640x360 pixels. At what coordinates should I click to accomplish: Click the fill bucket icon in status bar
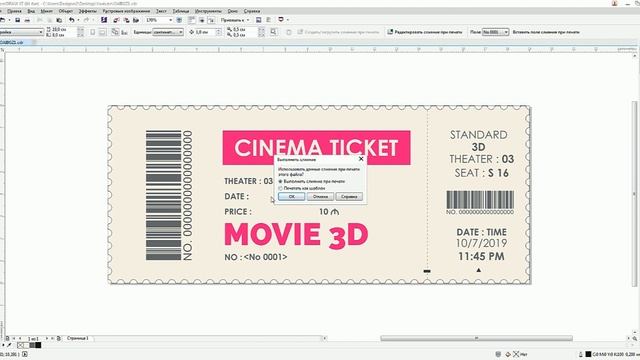(x=508, y=354)
